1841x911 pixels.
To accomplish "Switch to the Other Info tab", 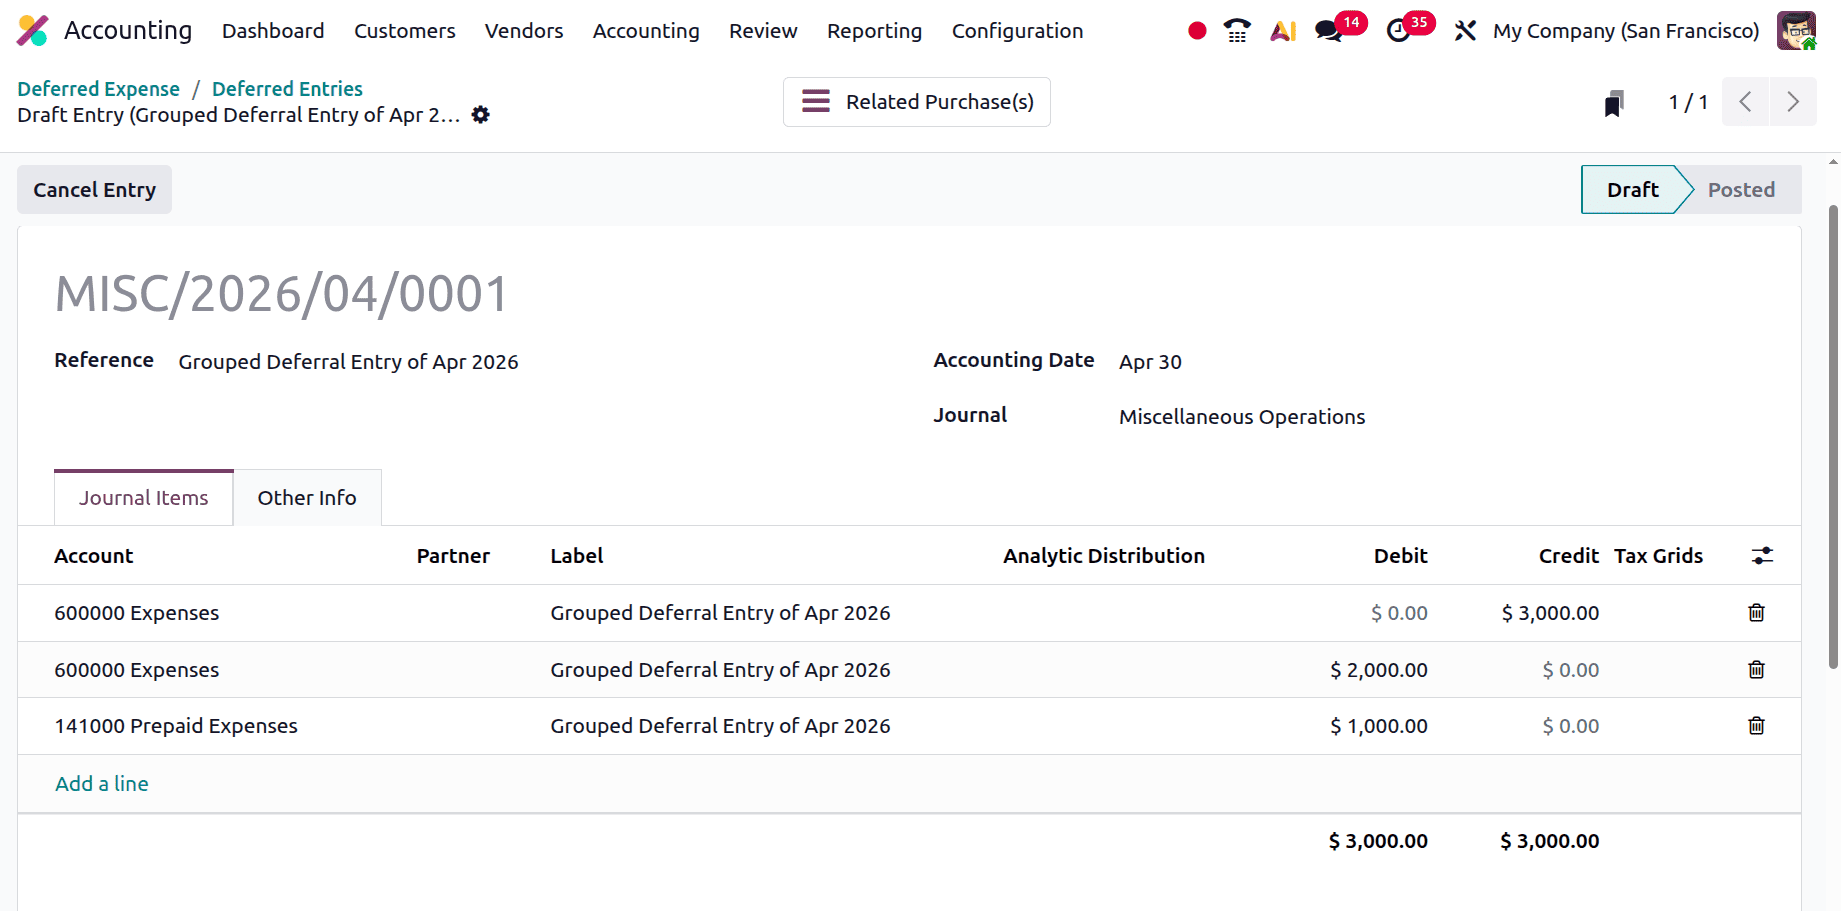I will tap(307, 498).
